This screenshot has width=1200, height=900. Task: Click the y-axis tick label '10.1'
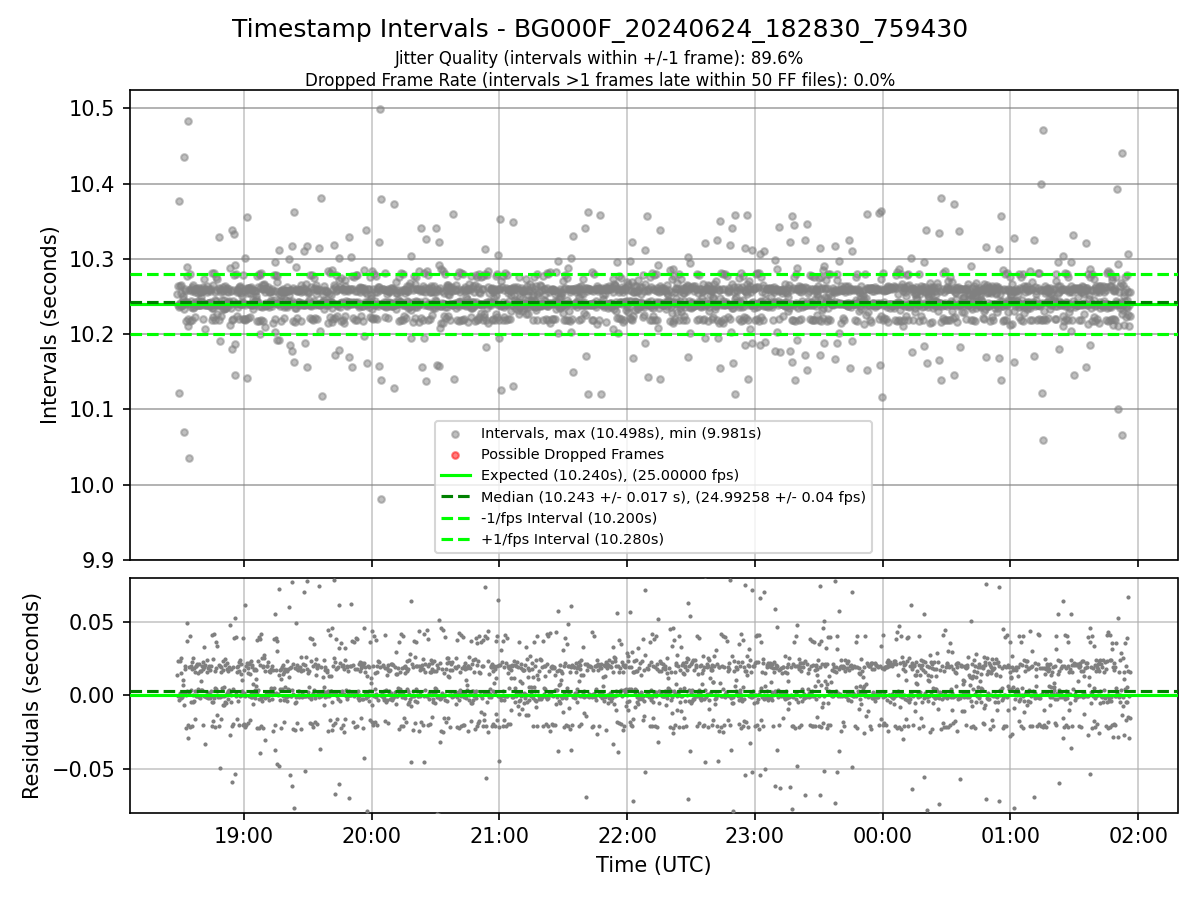click(x=92, y=410)
